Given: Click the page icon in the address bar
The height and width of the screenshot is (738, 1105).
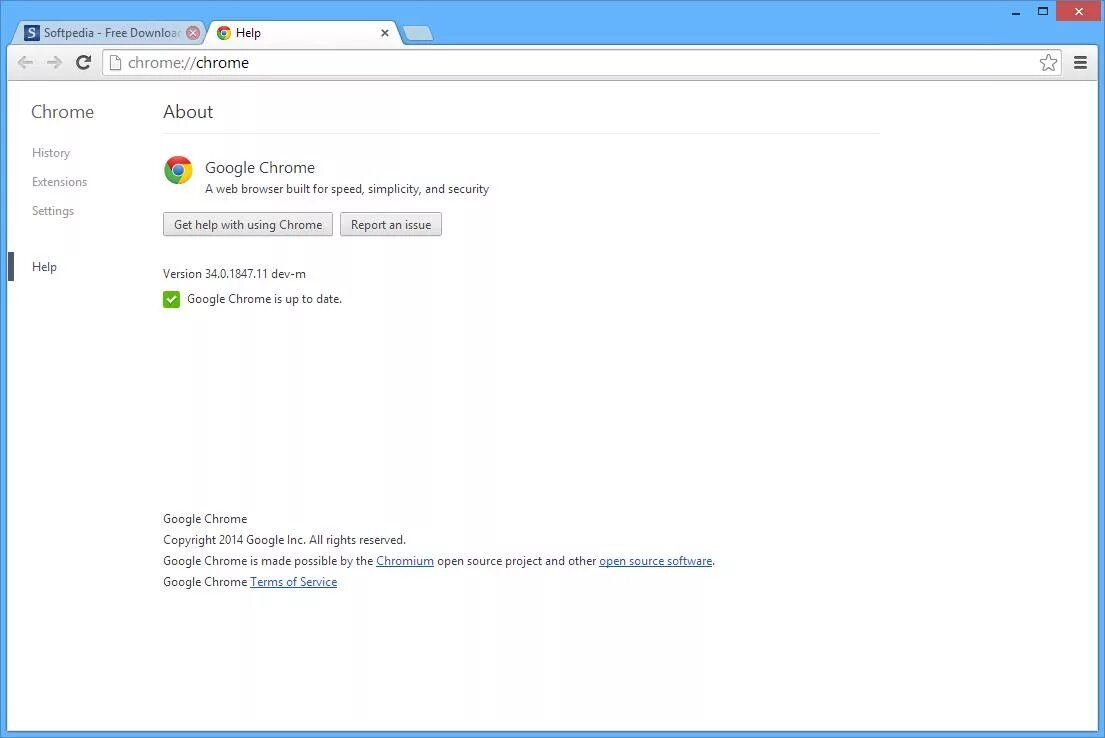Looking at the screenshot, I should (x=116, y=63).
